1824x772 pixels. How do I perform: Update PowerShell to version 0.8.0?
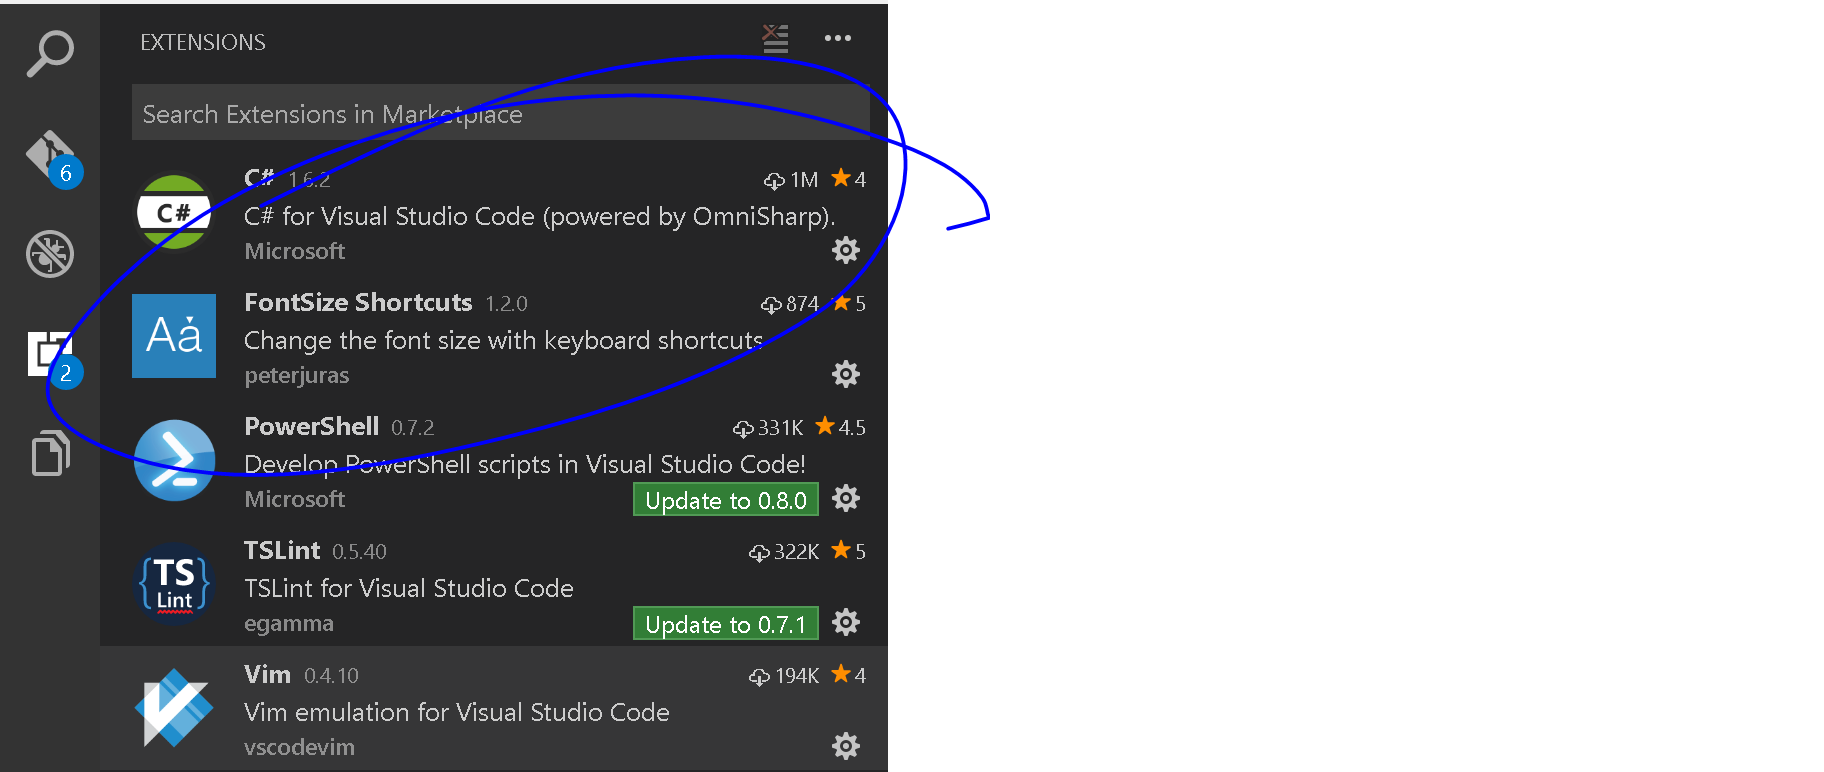[725, 500]
